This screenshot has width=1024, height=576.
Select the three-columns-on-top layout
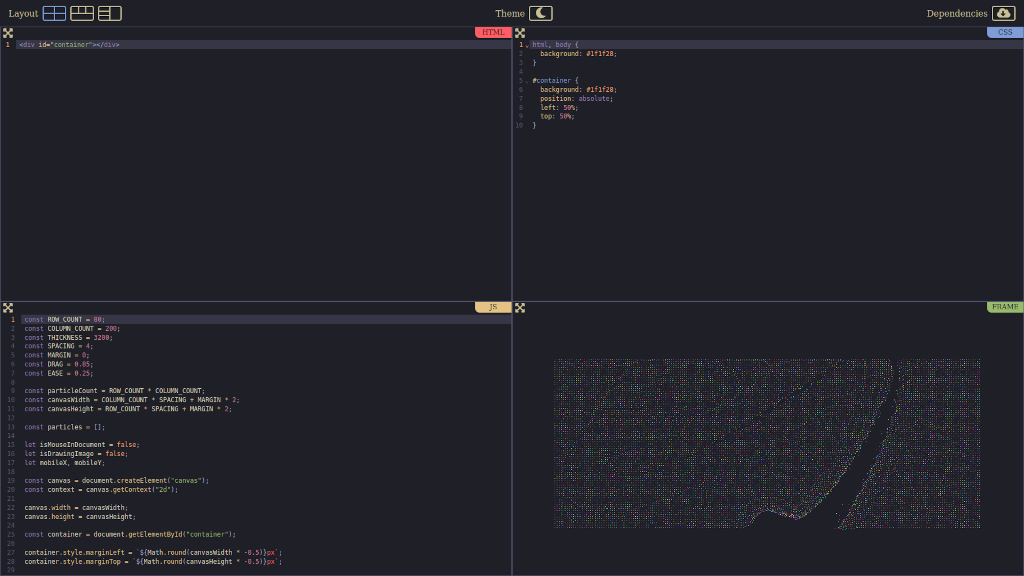coord(82,13)
